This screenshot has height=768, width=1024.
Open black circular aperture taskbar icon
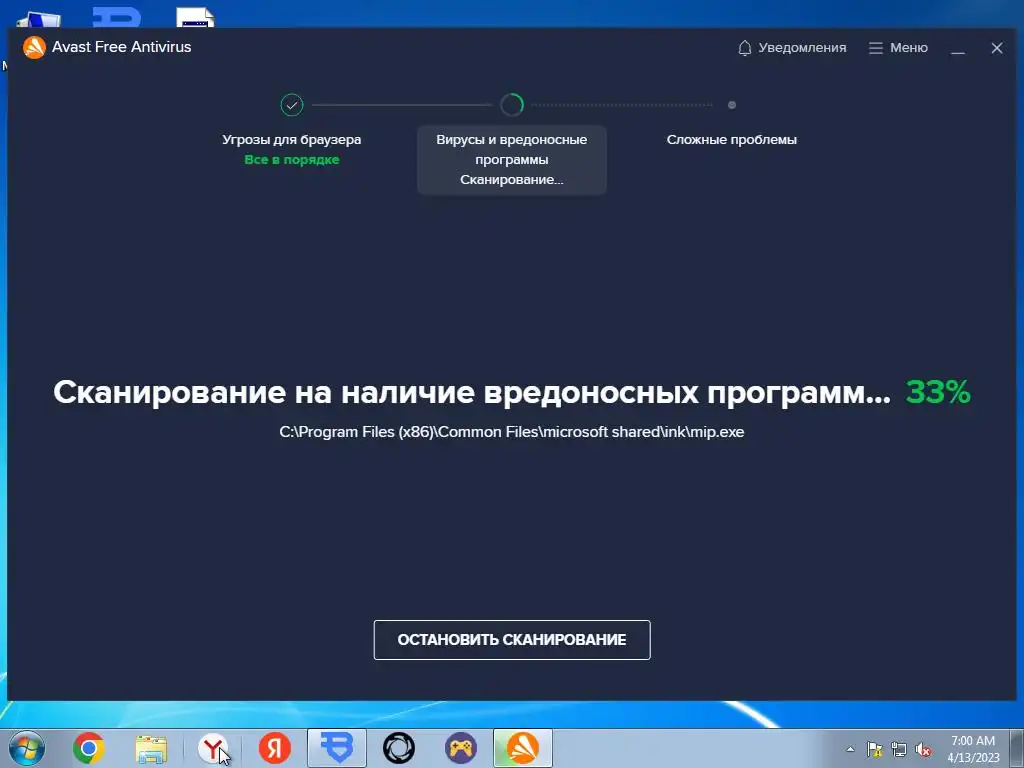tap(399, 748)
